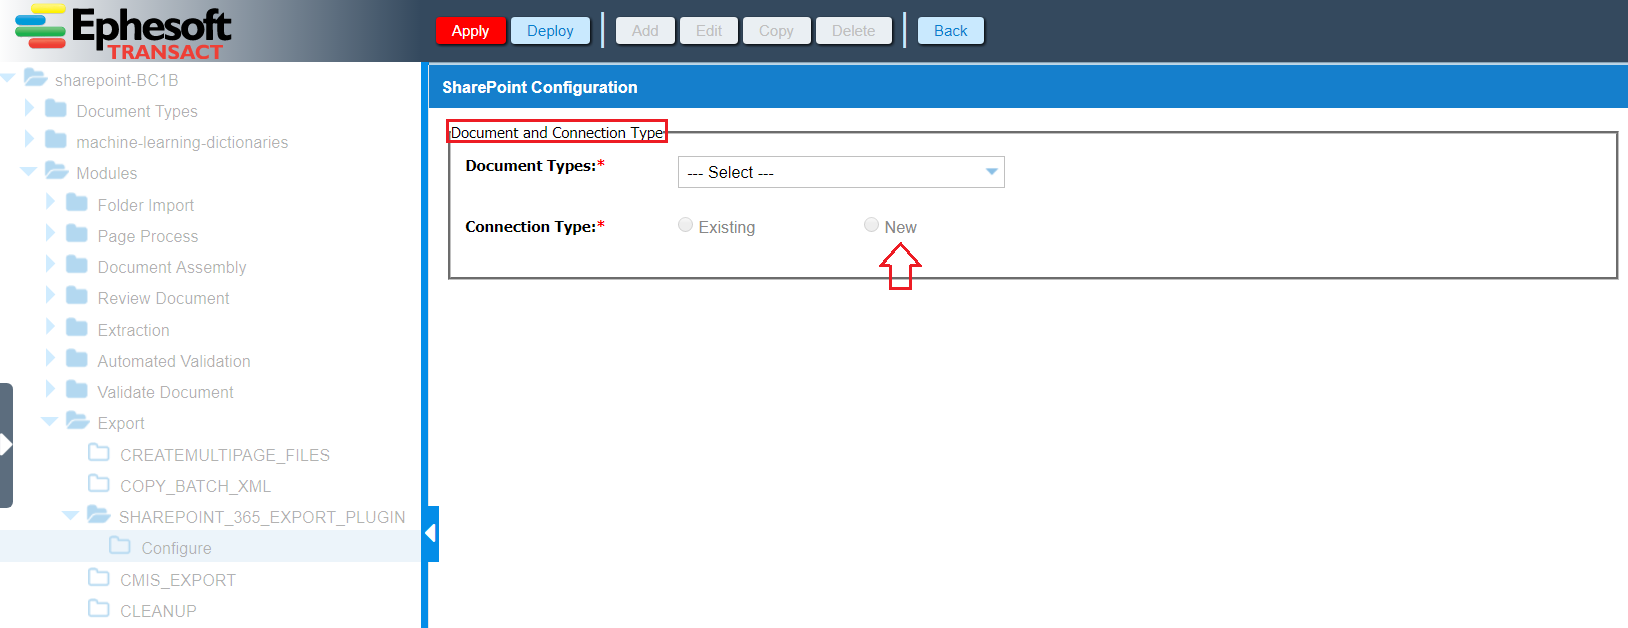Click the CLEANUP folder icon

[99, 608]
